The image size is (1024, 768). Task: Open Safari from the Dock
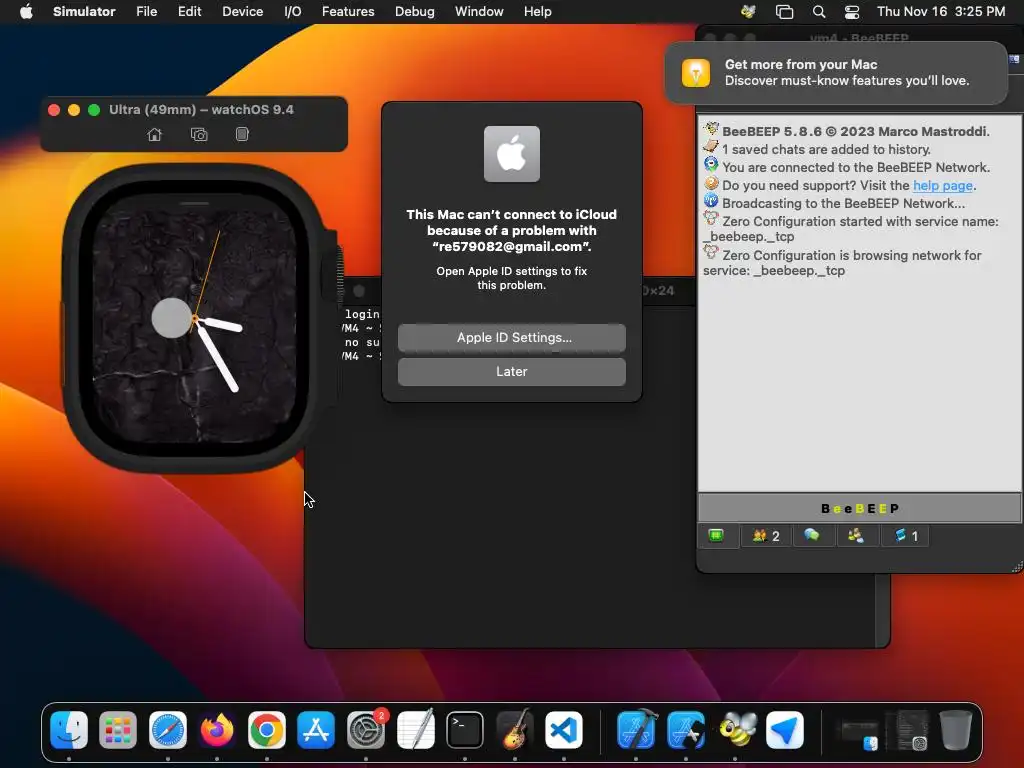pos(168,729)
